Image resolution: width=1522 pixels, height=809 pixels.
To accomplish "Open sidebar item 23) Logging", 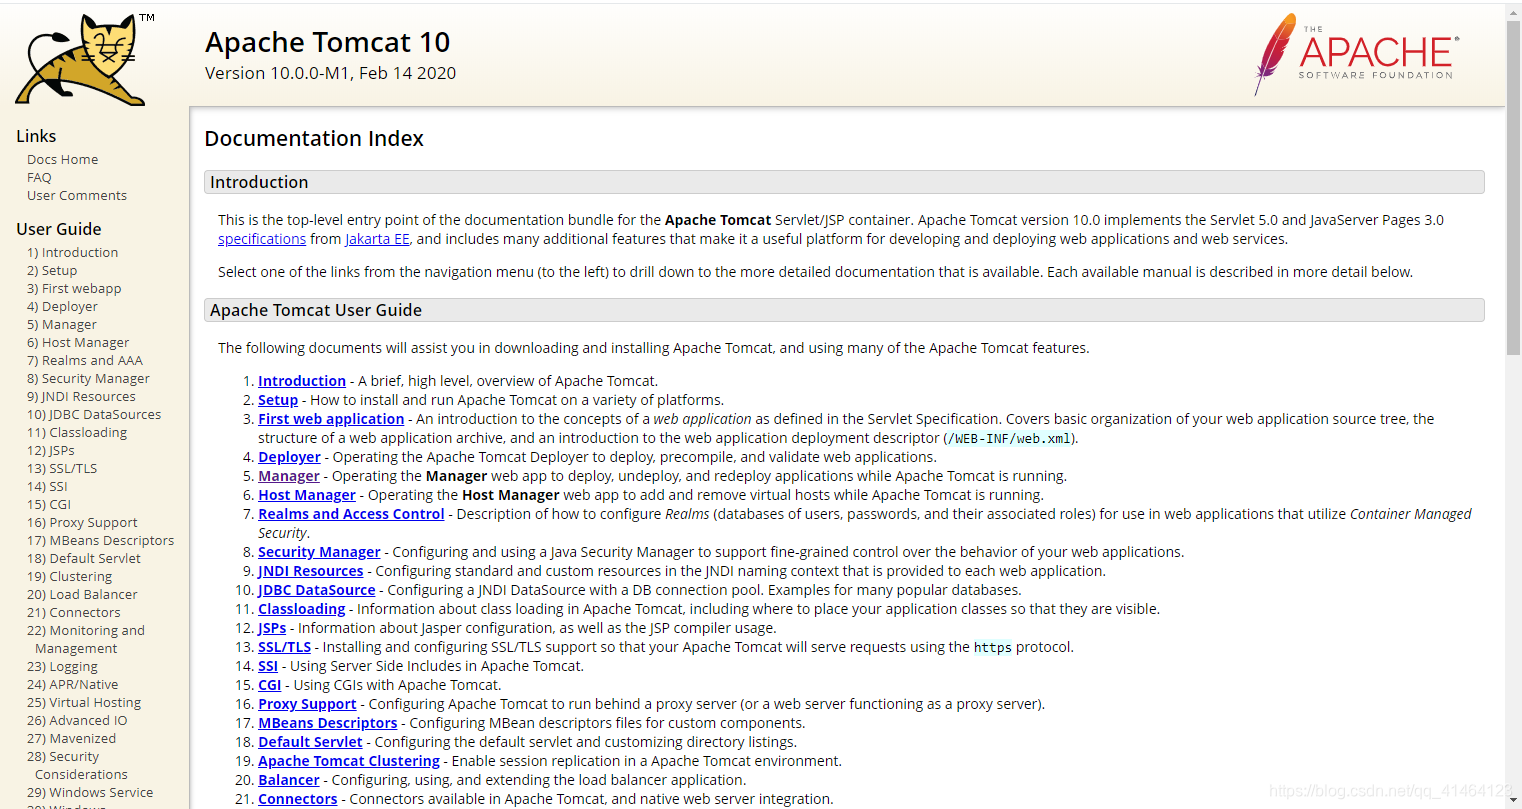I will (62, 666).
